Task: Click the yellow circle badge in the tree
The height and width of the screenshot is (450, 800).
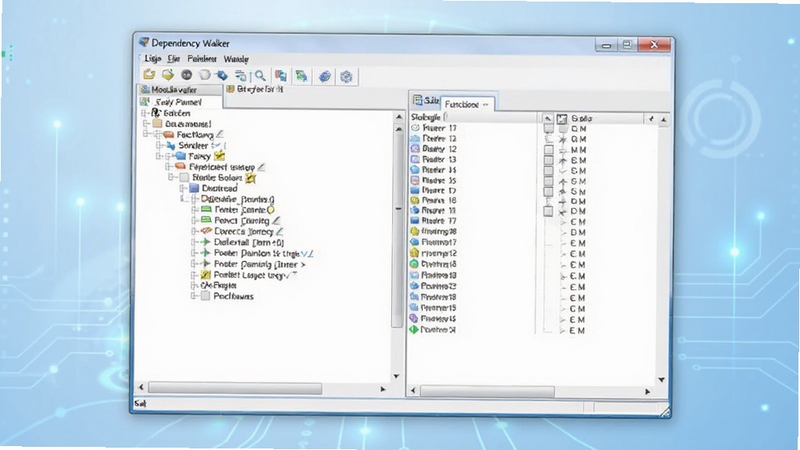Action: 270,210
